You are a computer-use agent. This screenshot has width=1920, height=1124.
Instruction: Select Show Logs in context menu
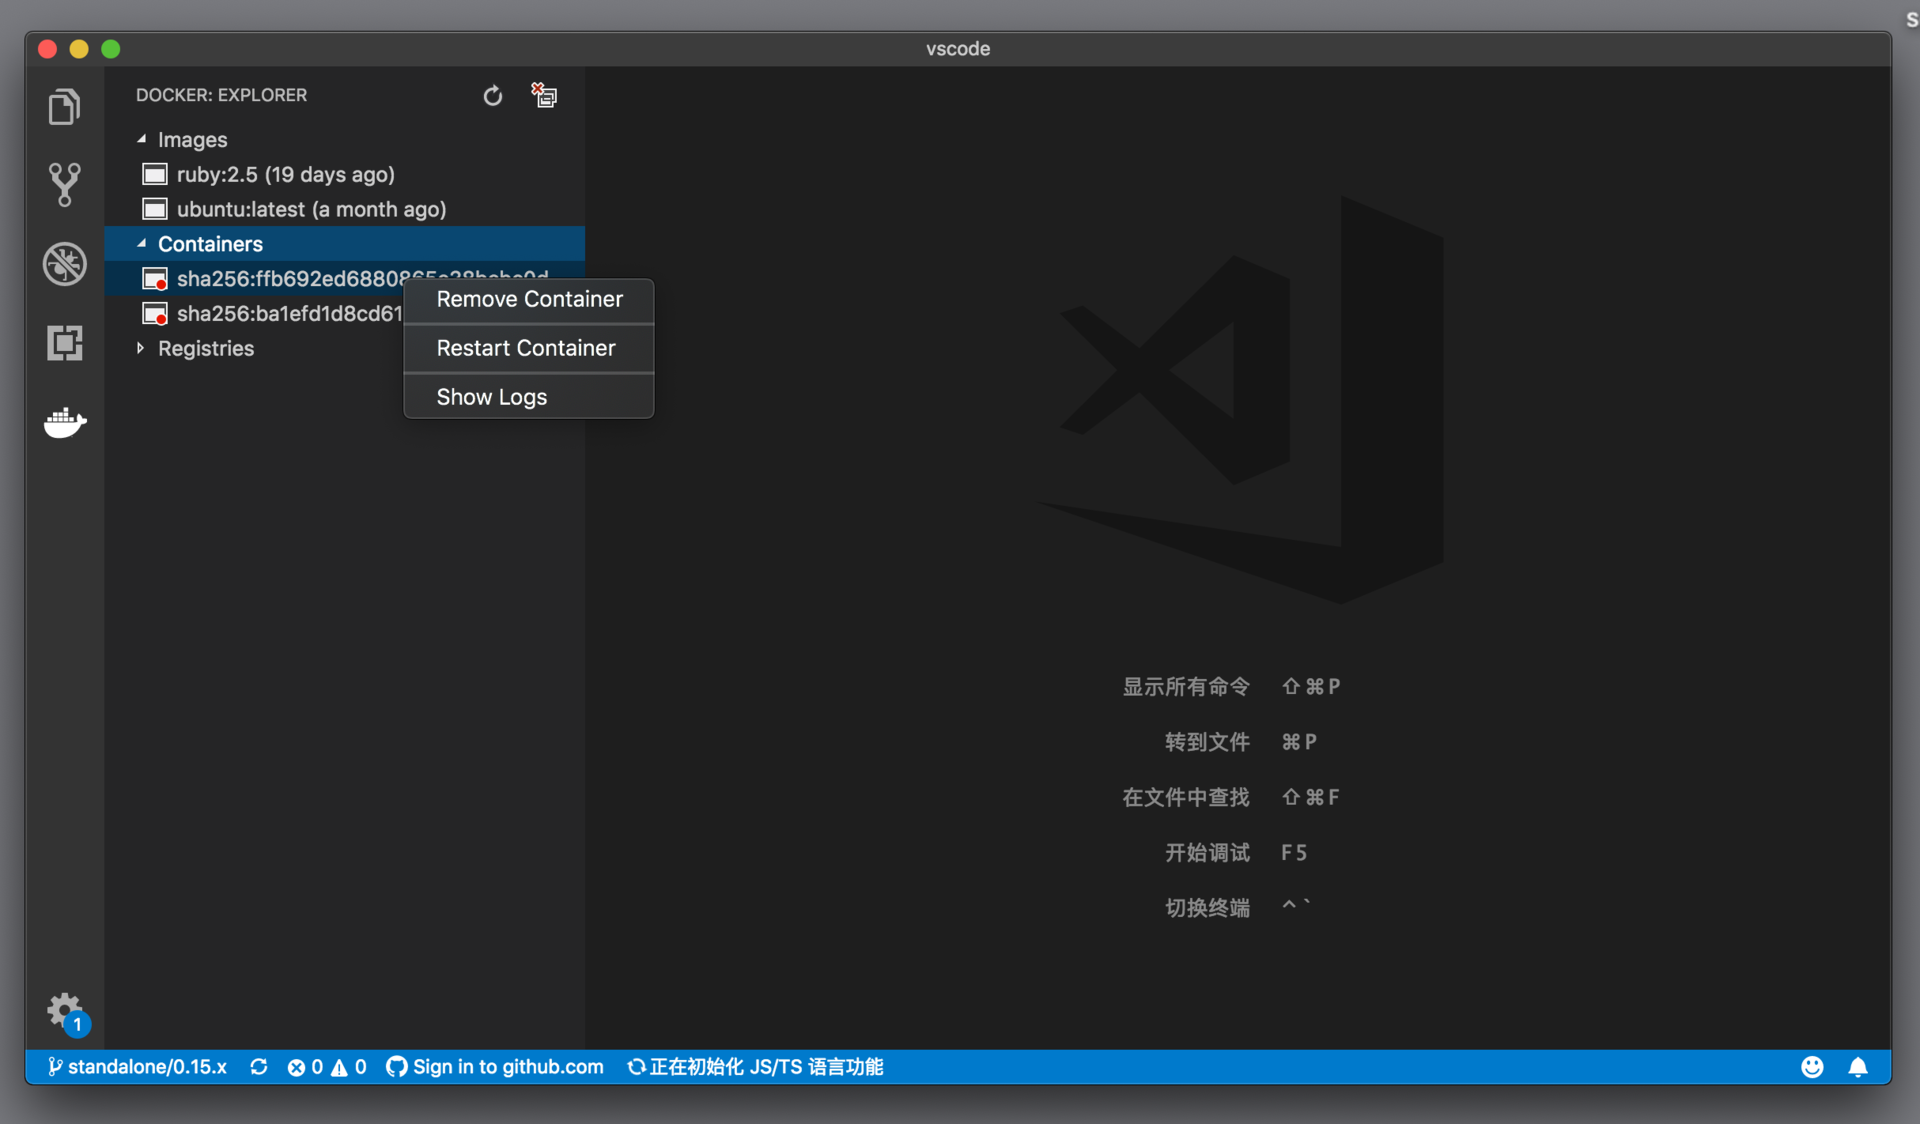[x=491, y=397]
